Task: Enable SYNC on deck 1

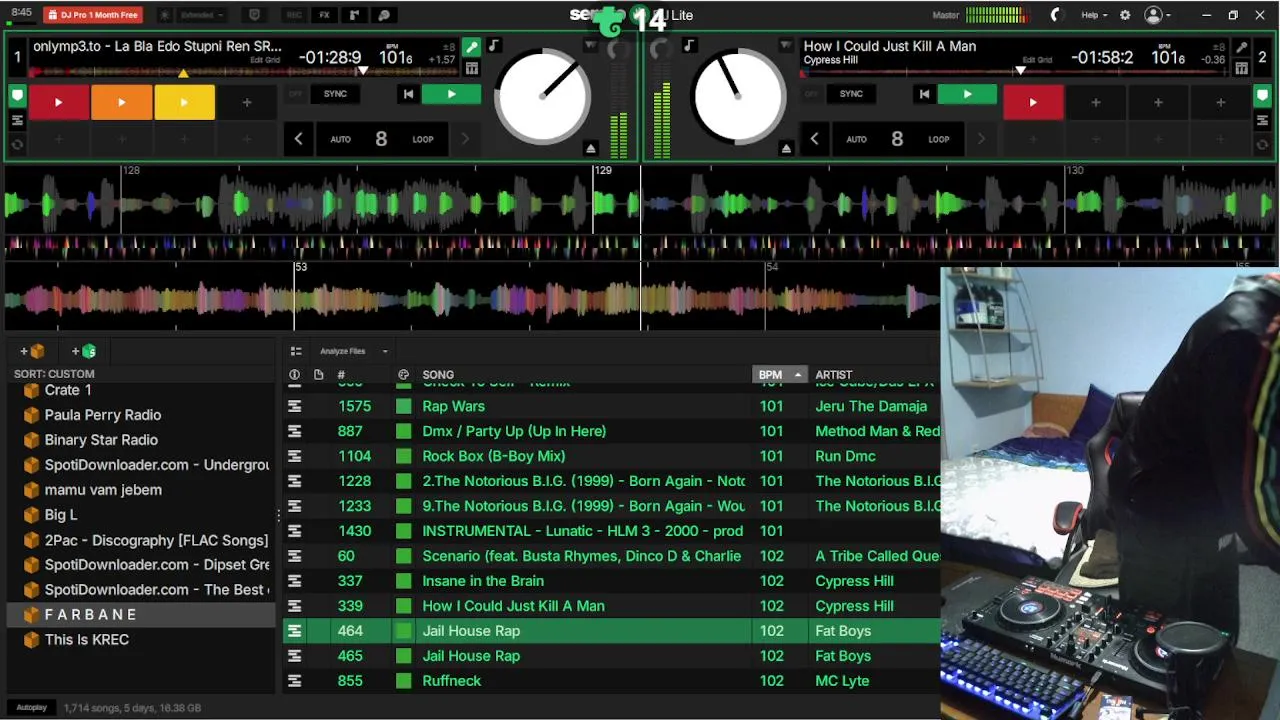Action: (x=335, y=94)
